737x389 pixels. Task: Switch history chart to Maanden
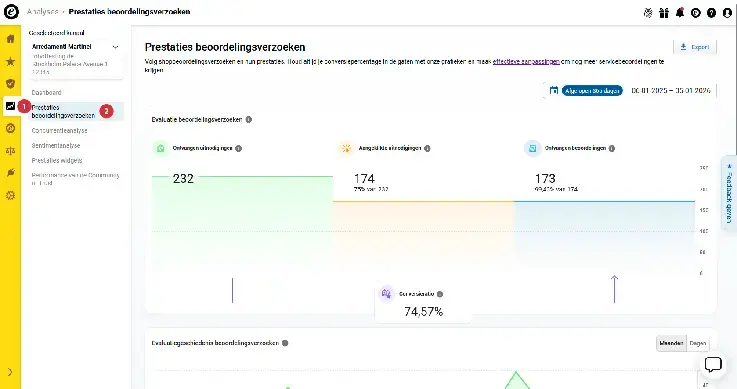[671, 343]
